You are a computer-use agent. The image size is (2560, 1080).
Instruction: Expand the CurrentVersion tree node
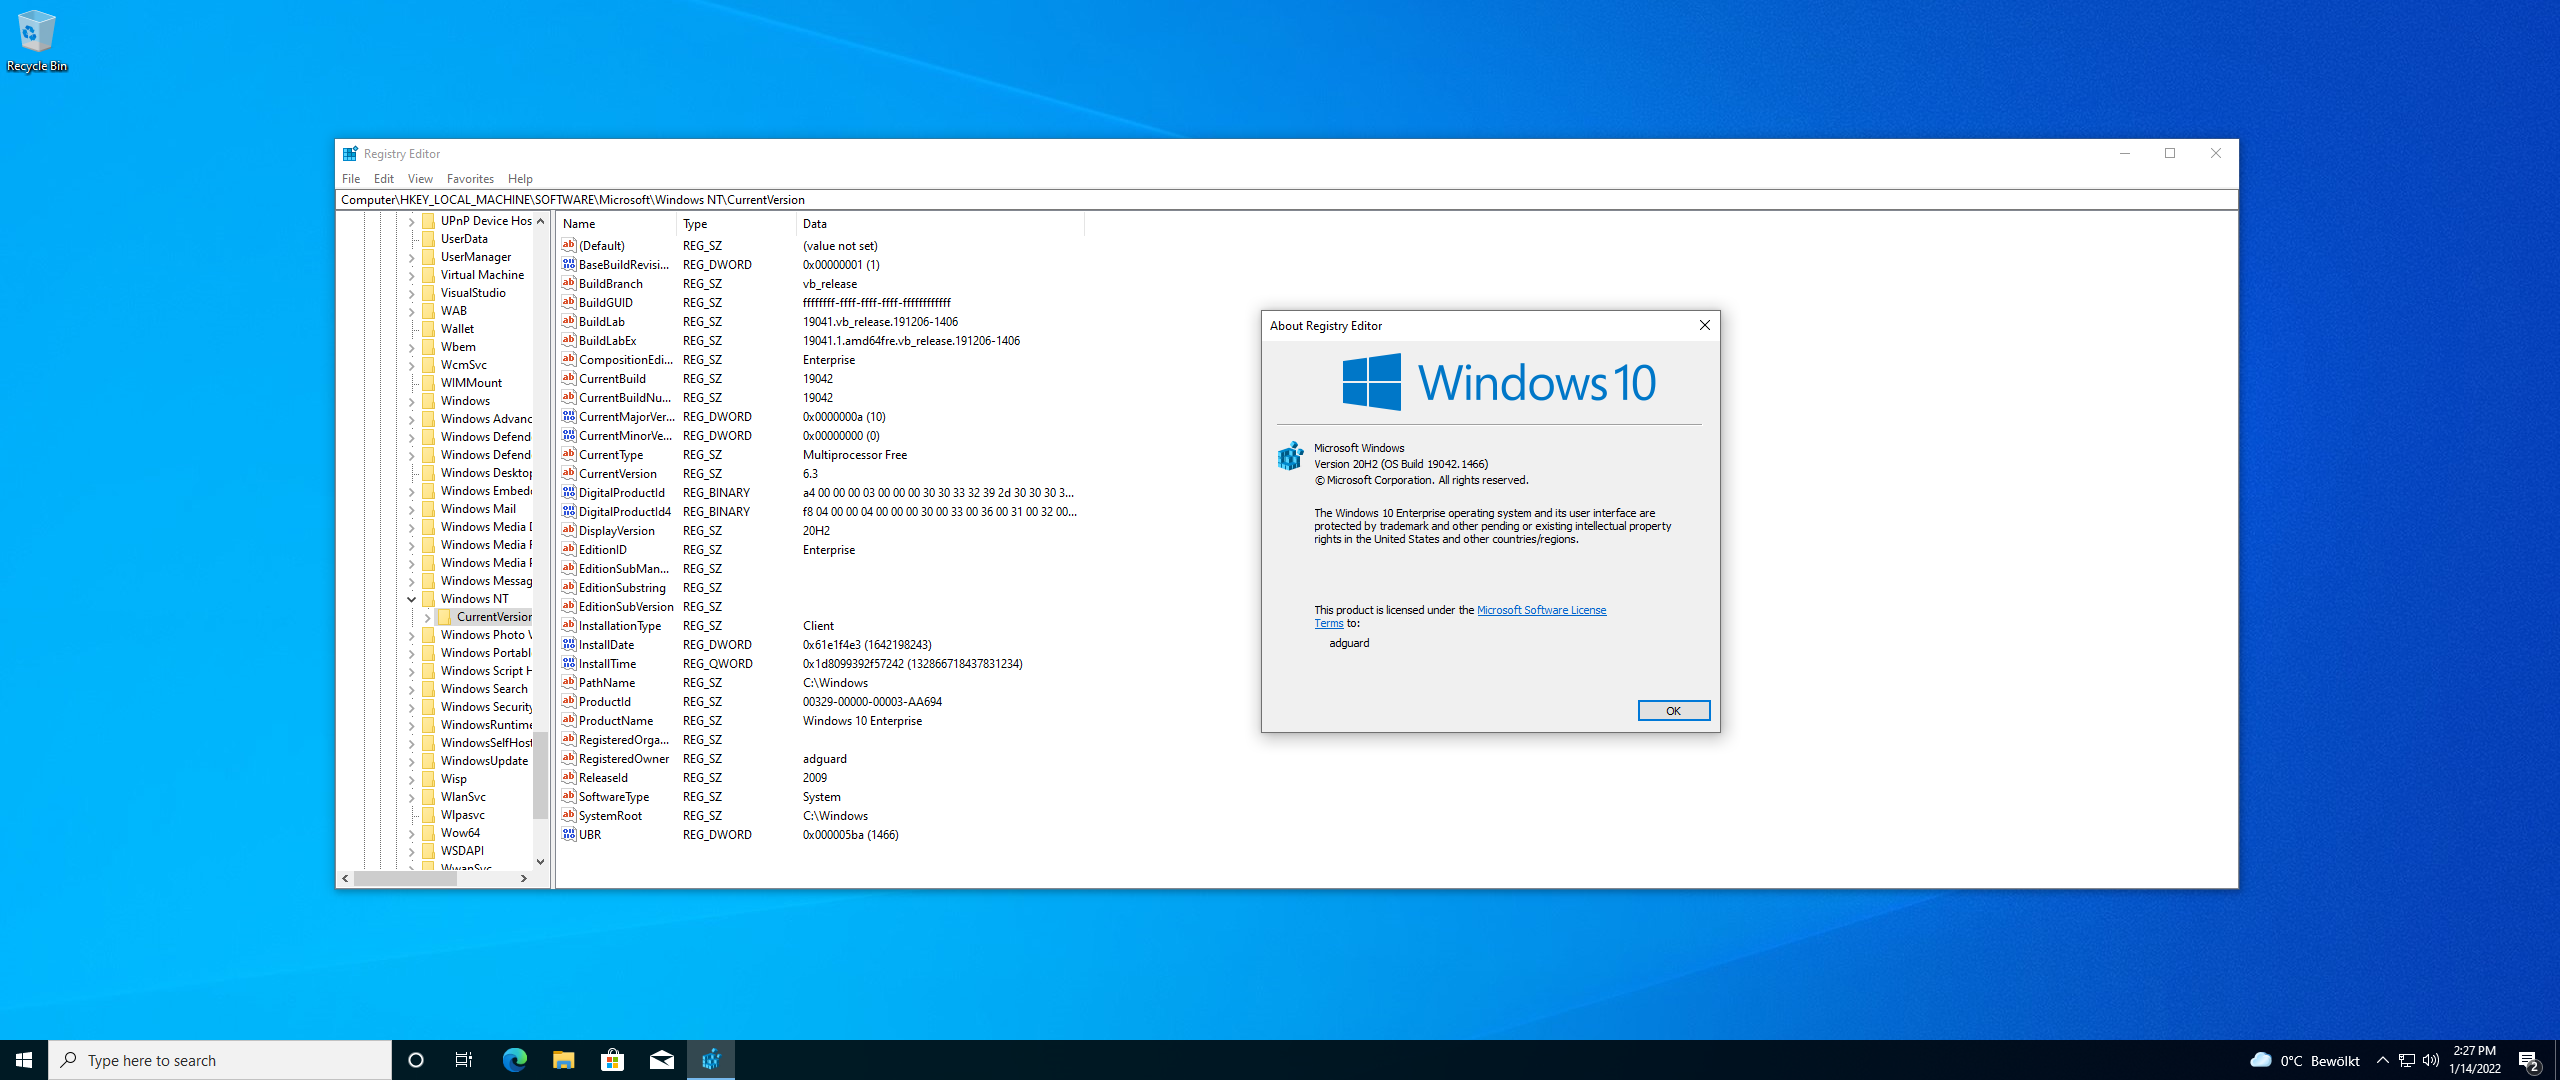click(427, 617)
